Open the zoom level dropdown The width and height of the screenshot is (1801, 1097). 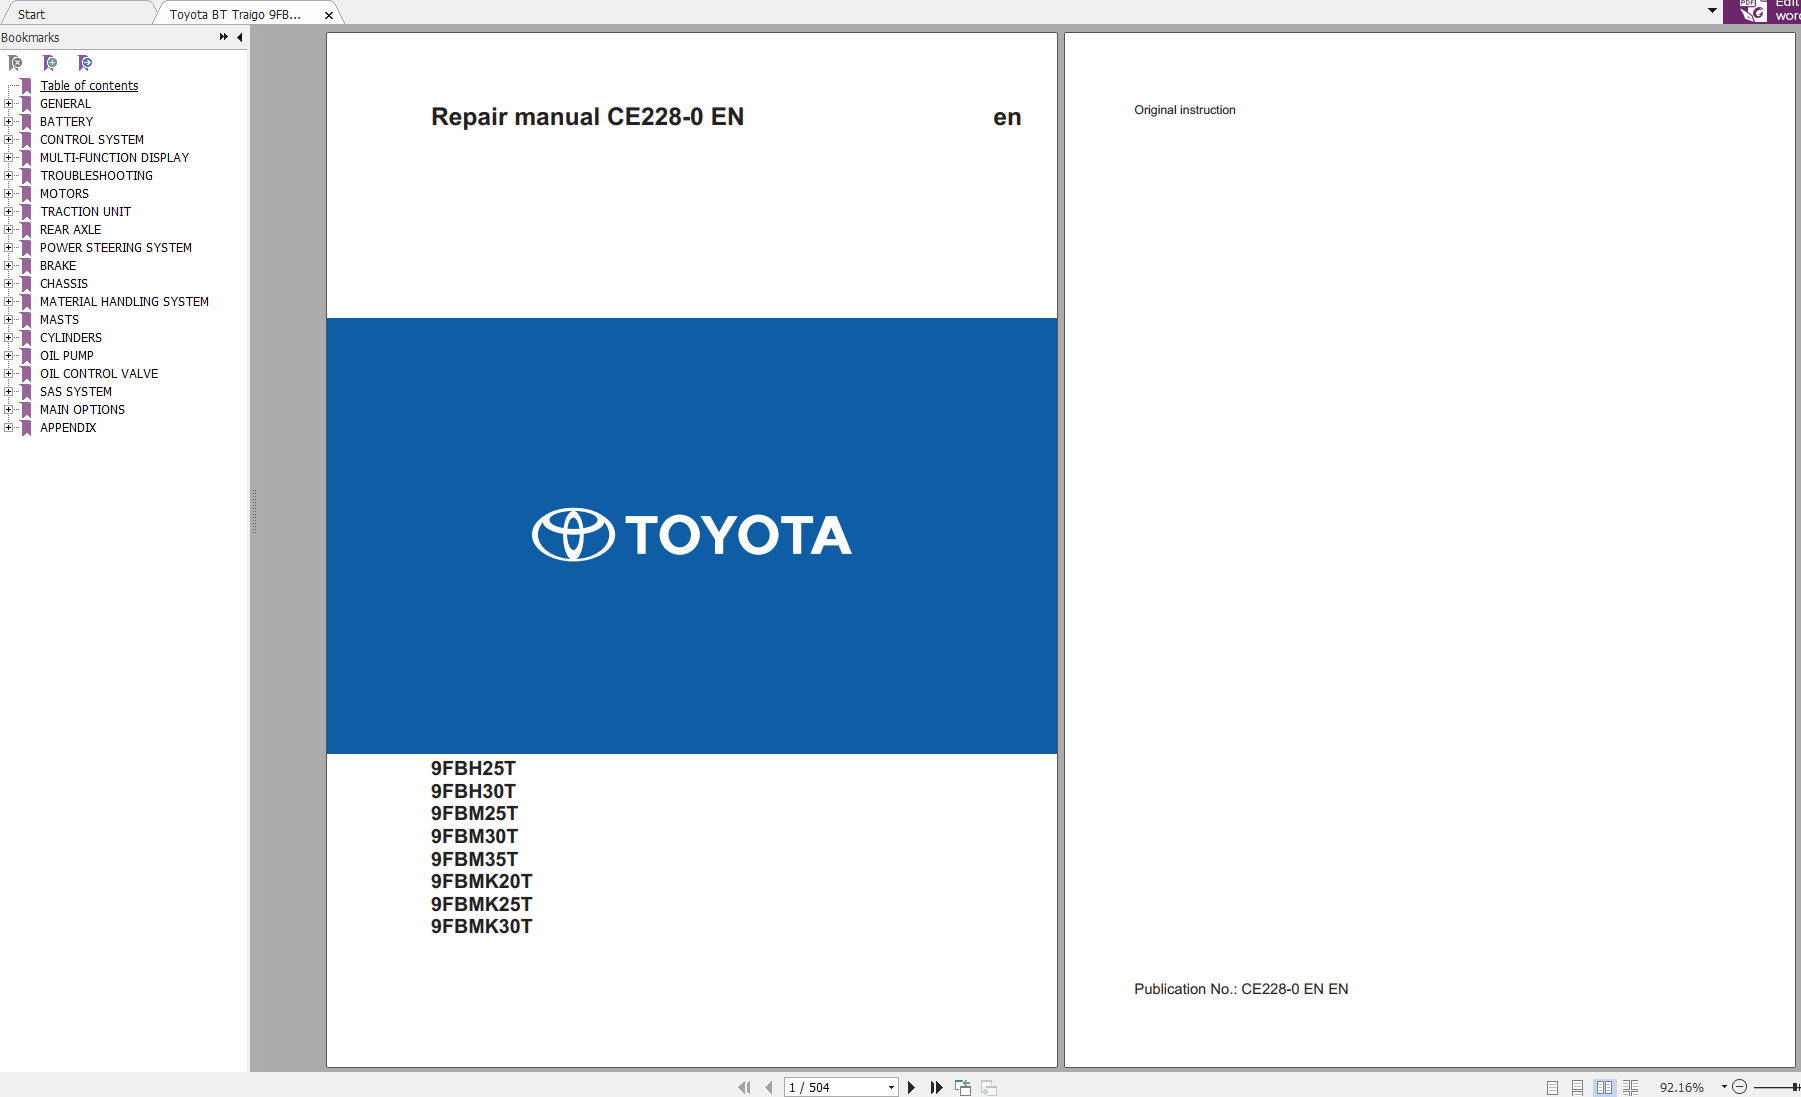(x=1724, y=1087)
